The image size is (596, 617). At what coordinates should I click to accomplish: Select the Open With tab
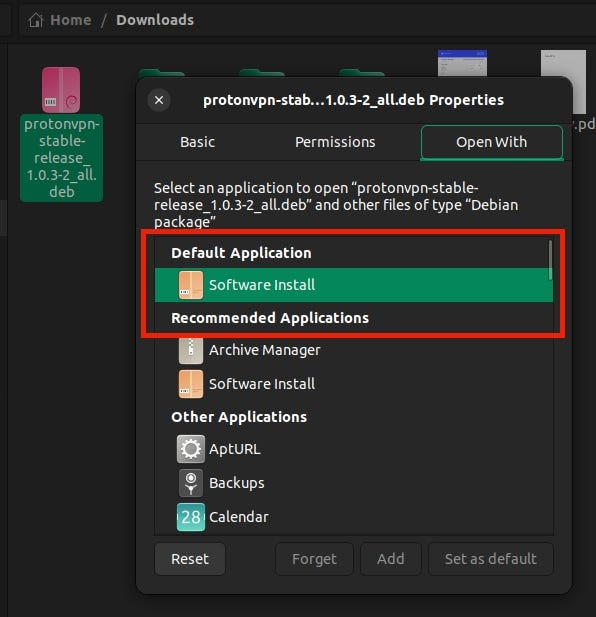(492, 142)
